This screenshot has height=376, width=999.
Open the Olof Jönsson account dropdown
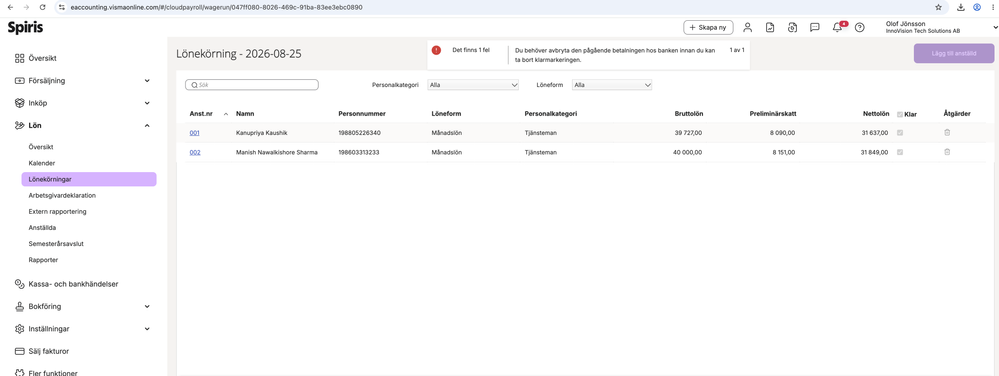995,27
